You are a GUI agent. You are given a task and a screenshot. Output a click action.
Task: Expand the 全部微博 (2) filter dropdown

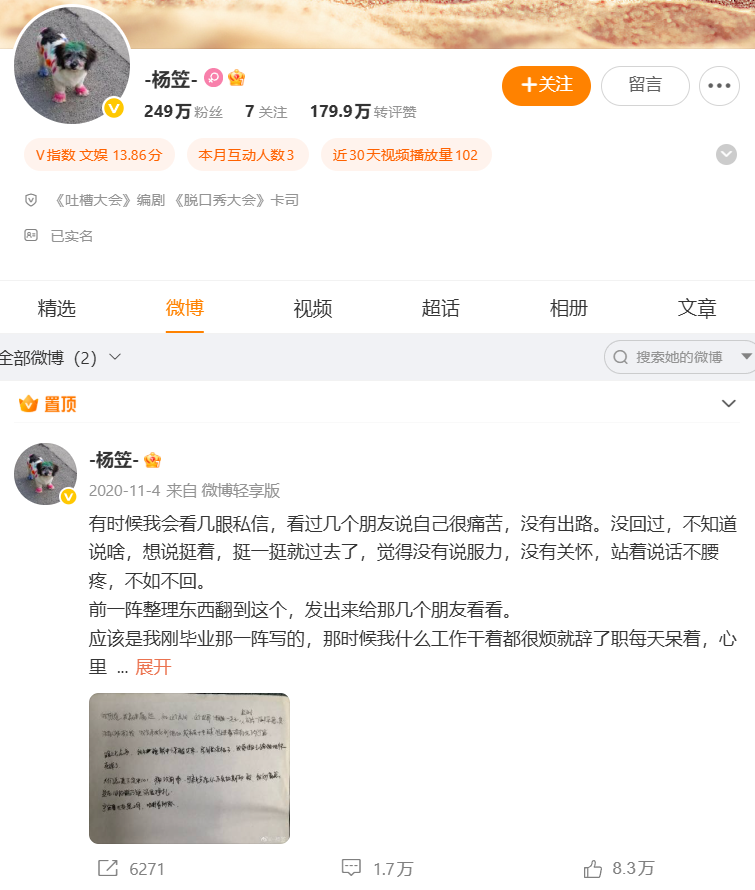(60, 358)
